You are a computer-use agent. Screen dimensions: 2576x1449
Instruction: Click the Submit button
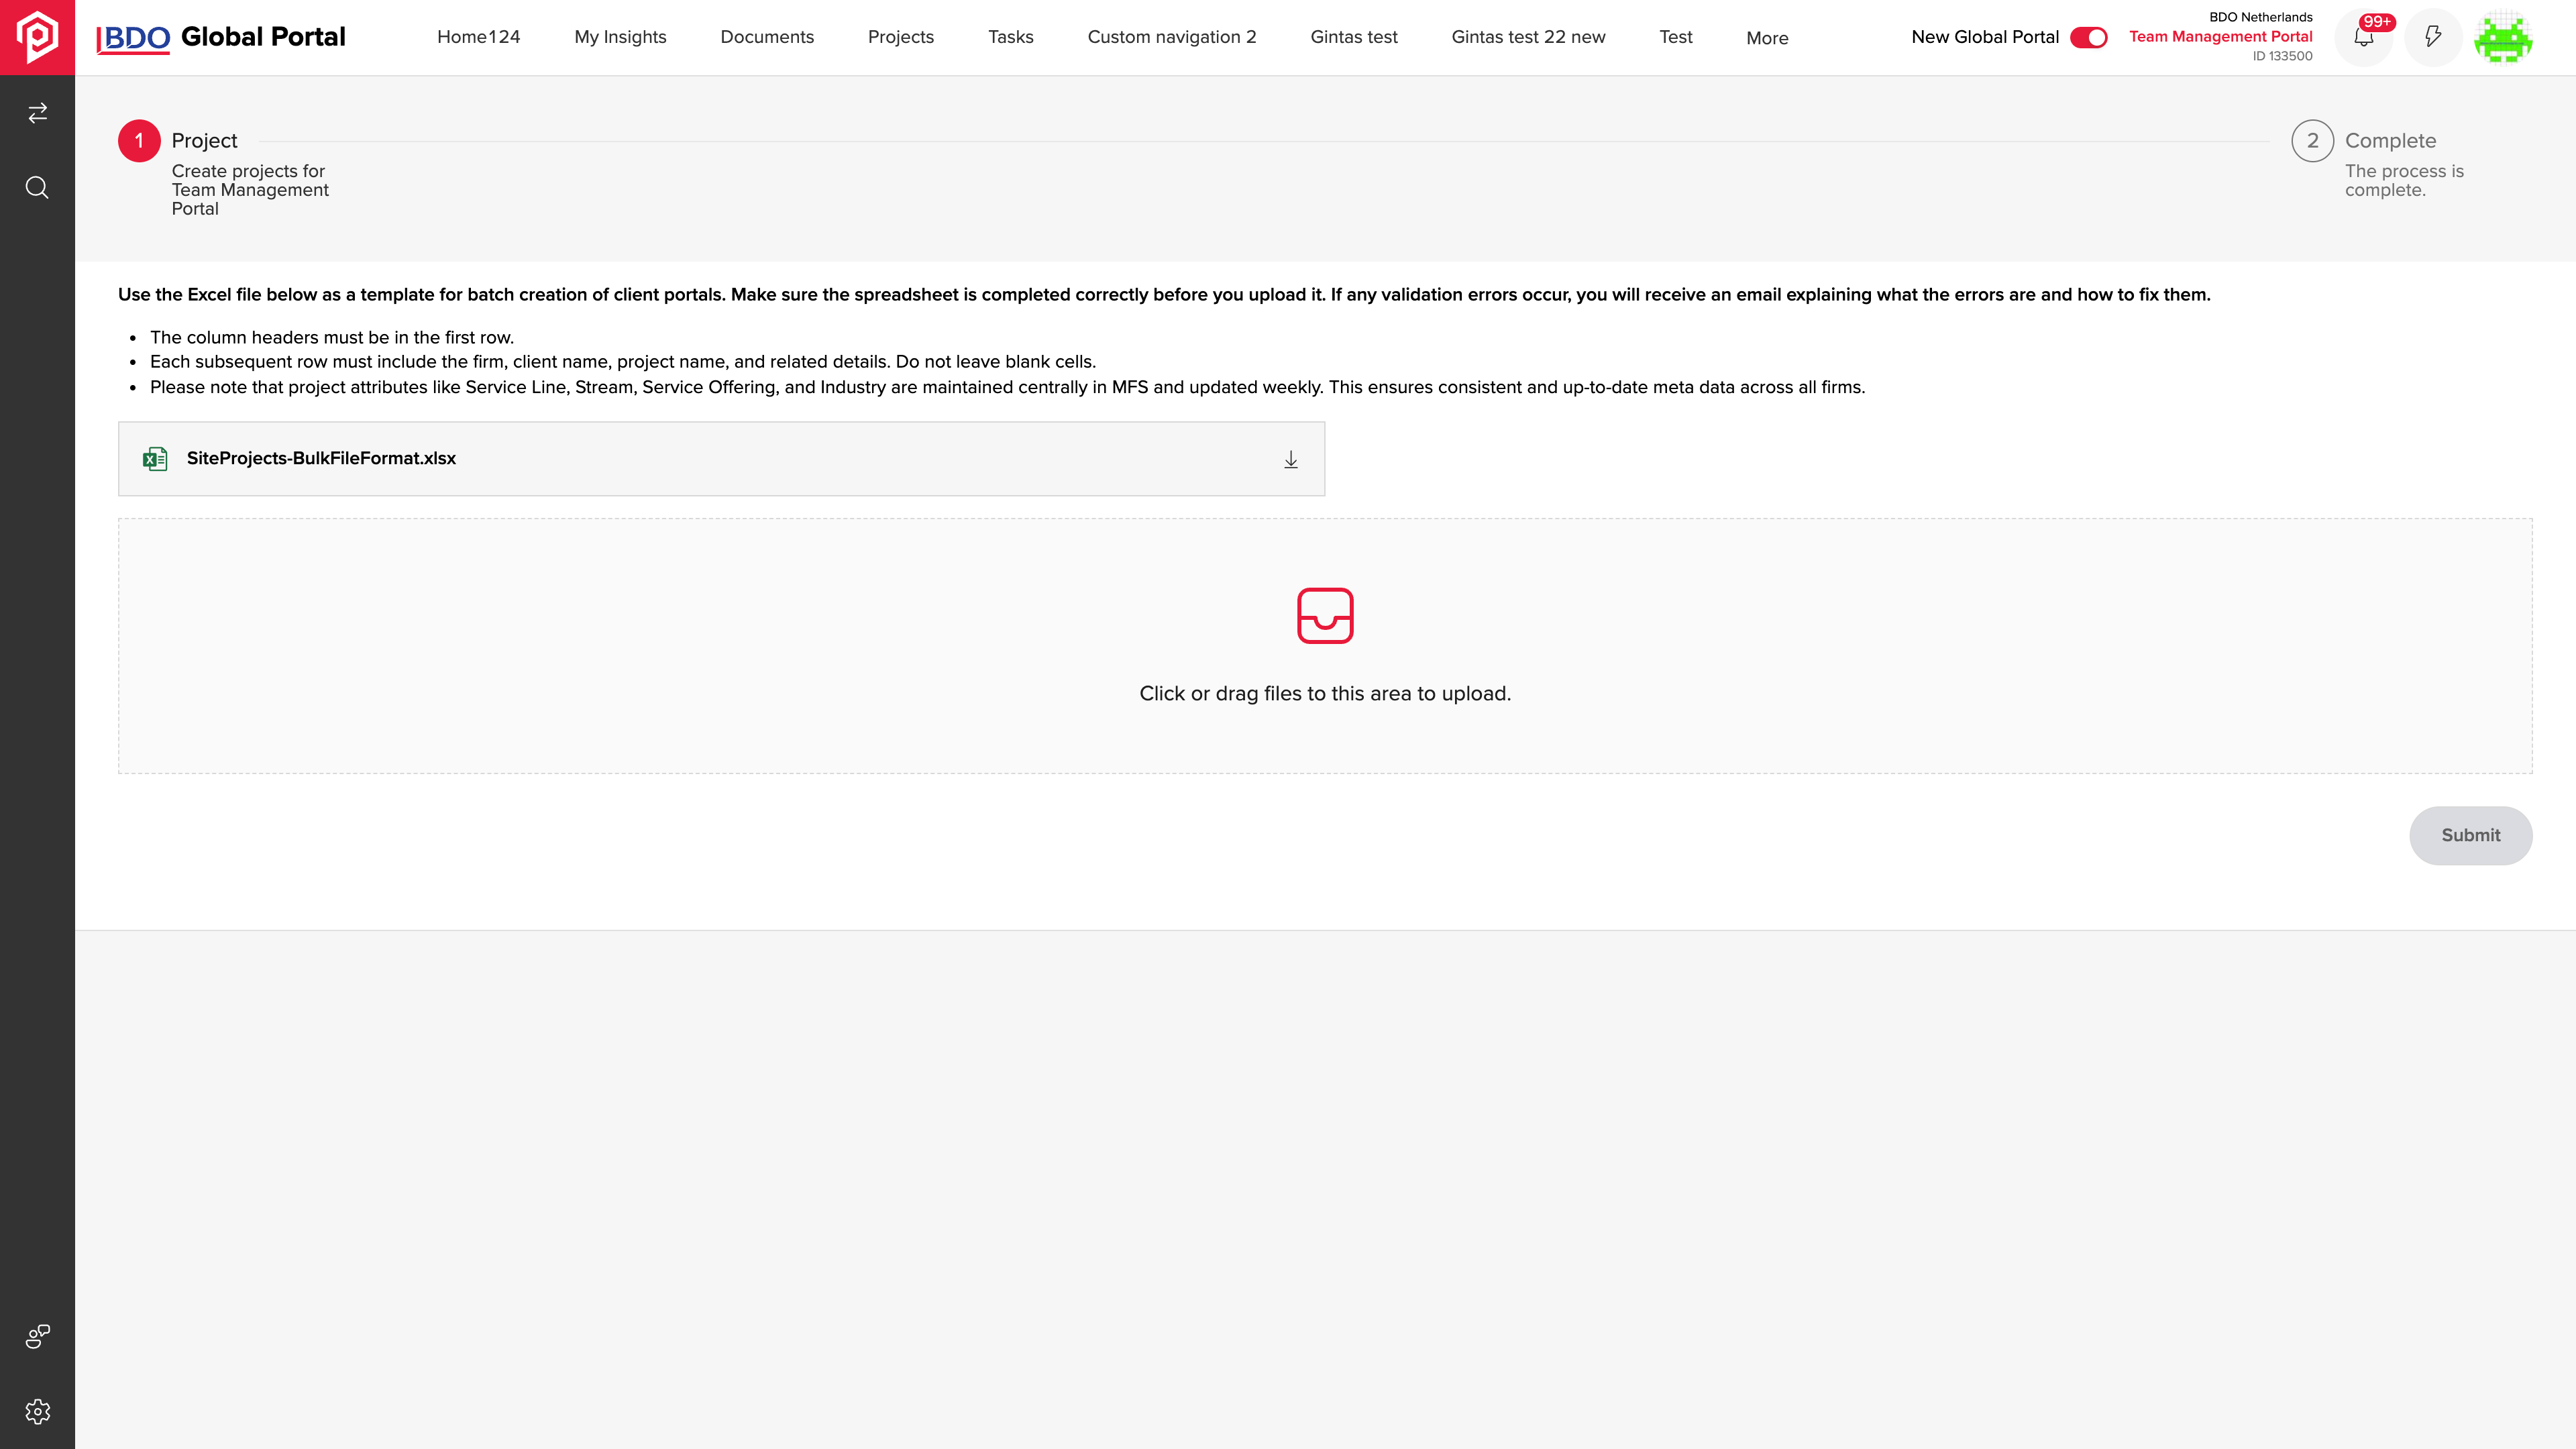[2470, 835]
